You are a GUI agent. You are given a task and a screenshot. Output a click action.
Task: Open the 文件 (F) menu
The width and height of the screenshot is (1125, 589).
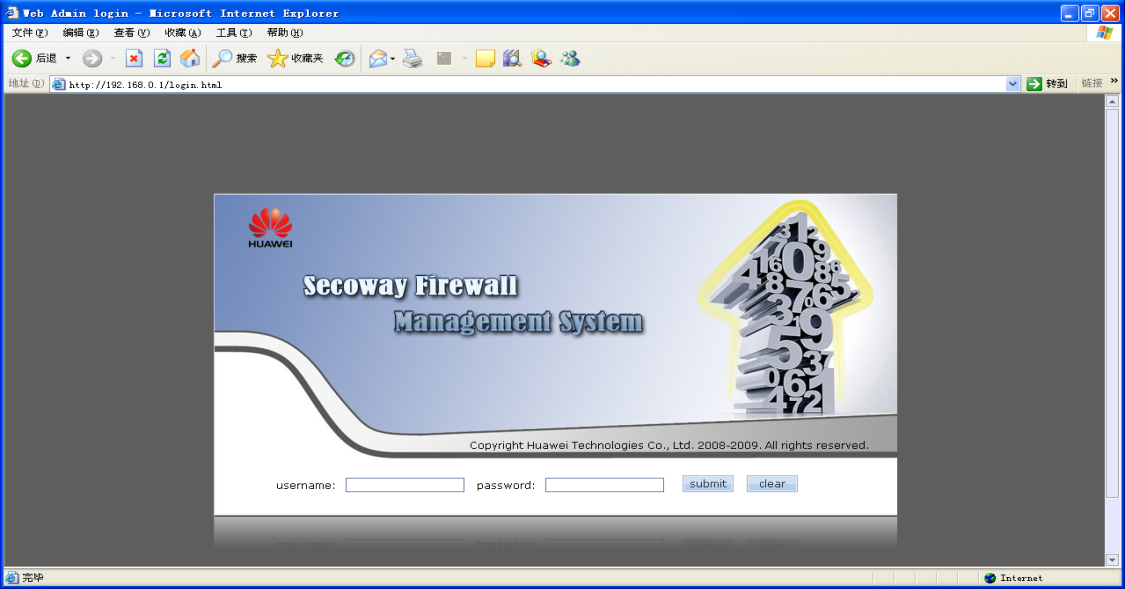[x=29, y=33]
